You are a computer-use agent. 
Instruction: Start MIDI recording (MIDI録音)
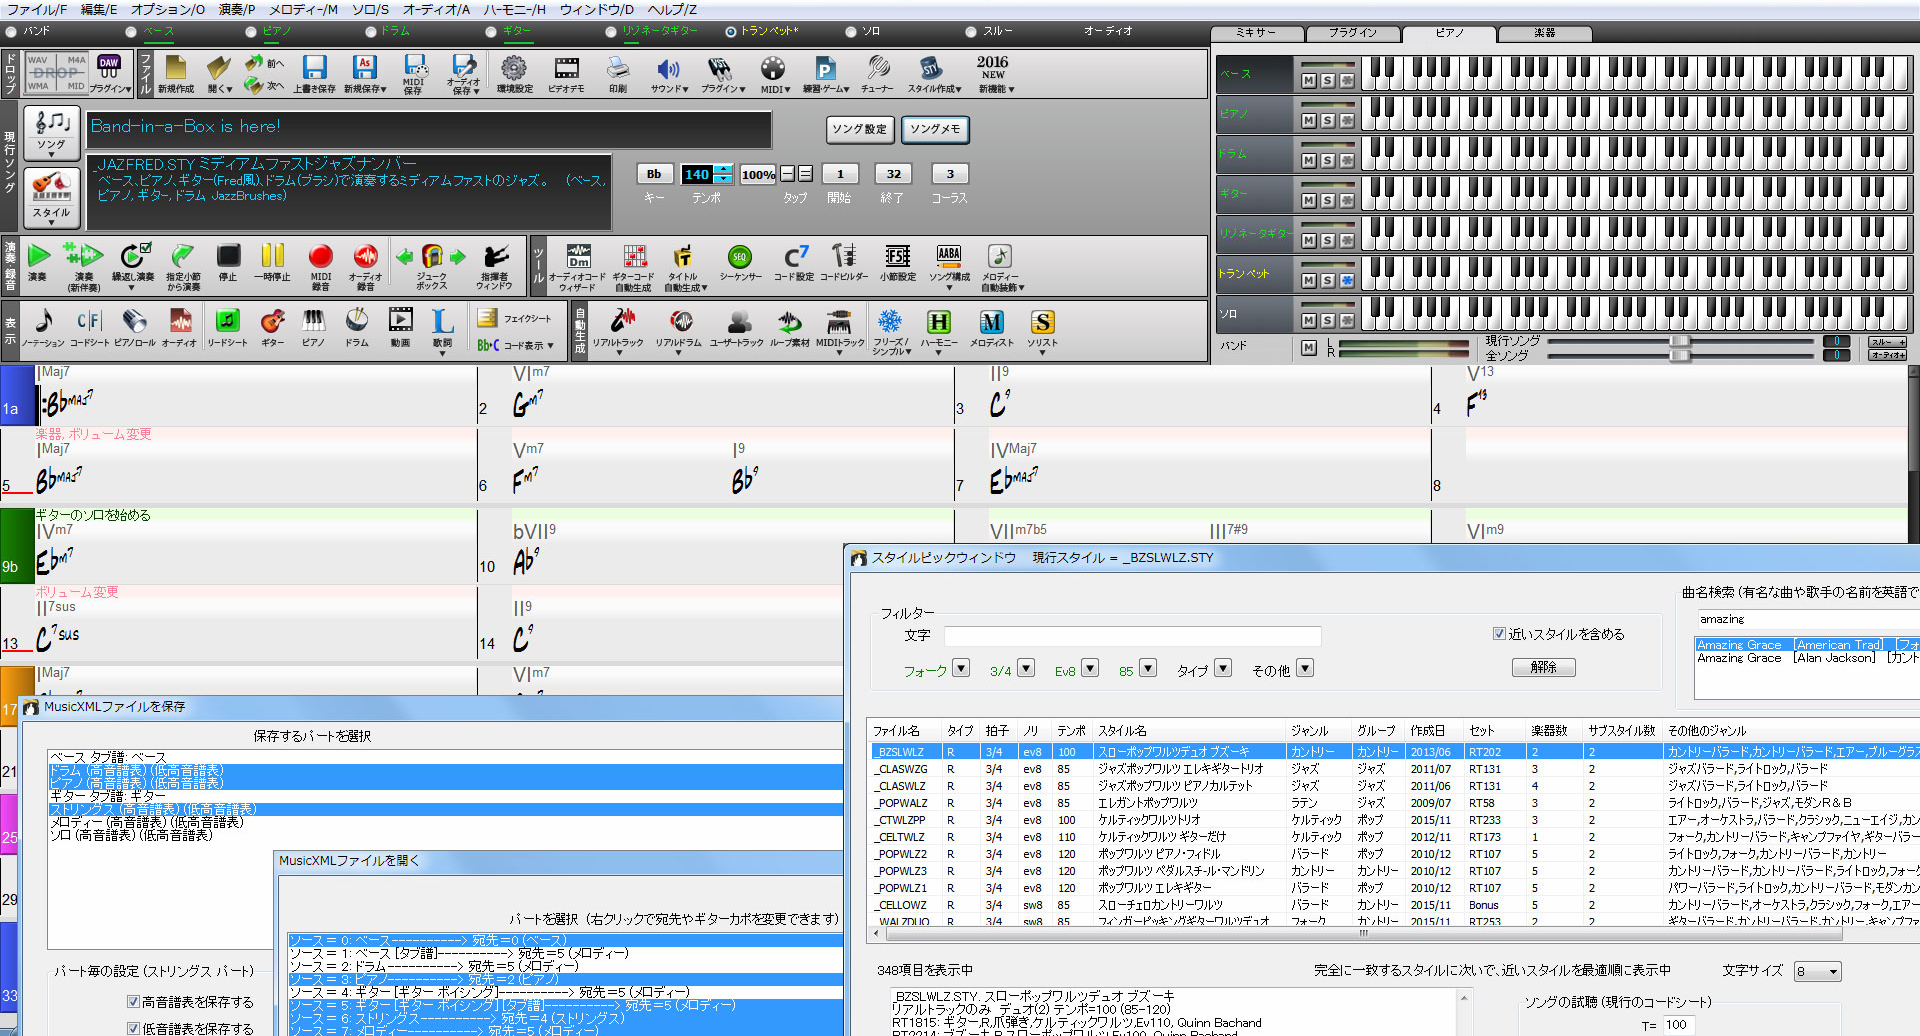click(321, 265)
